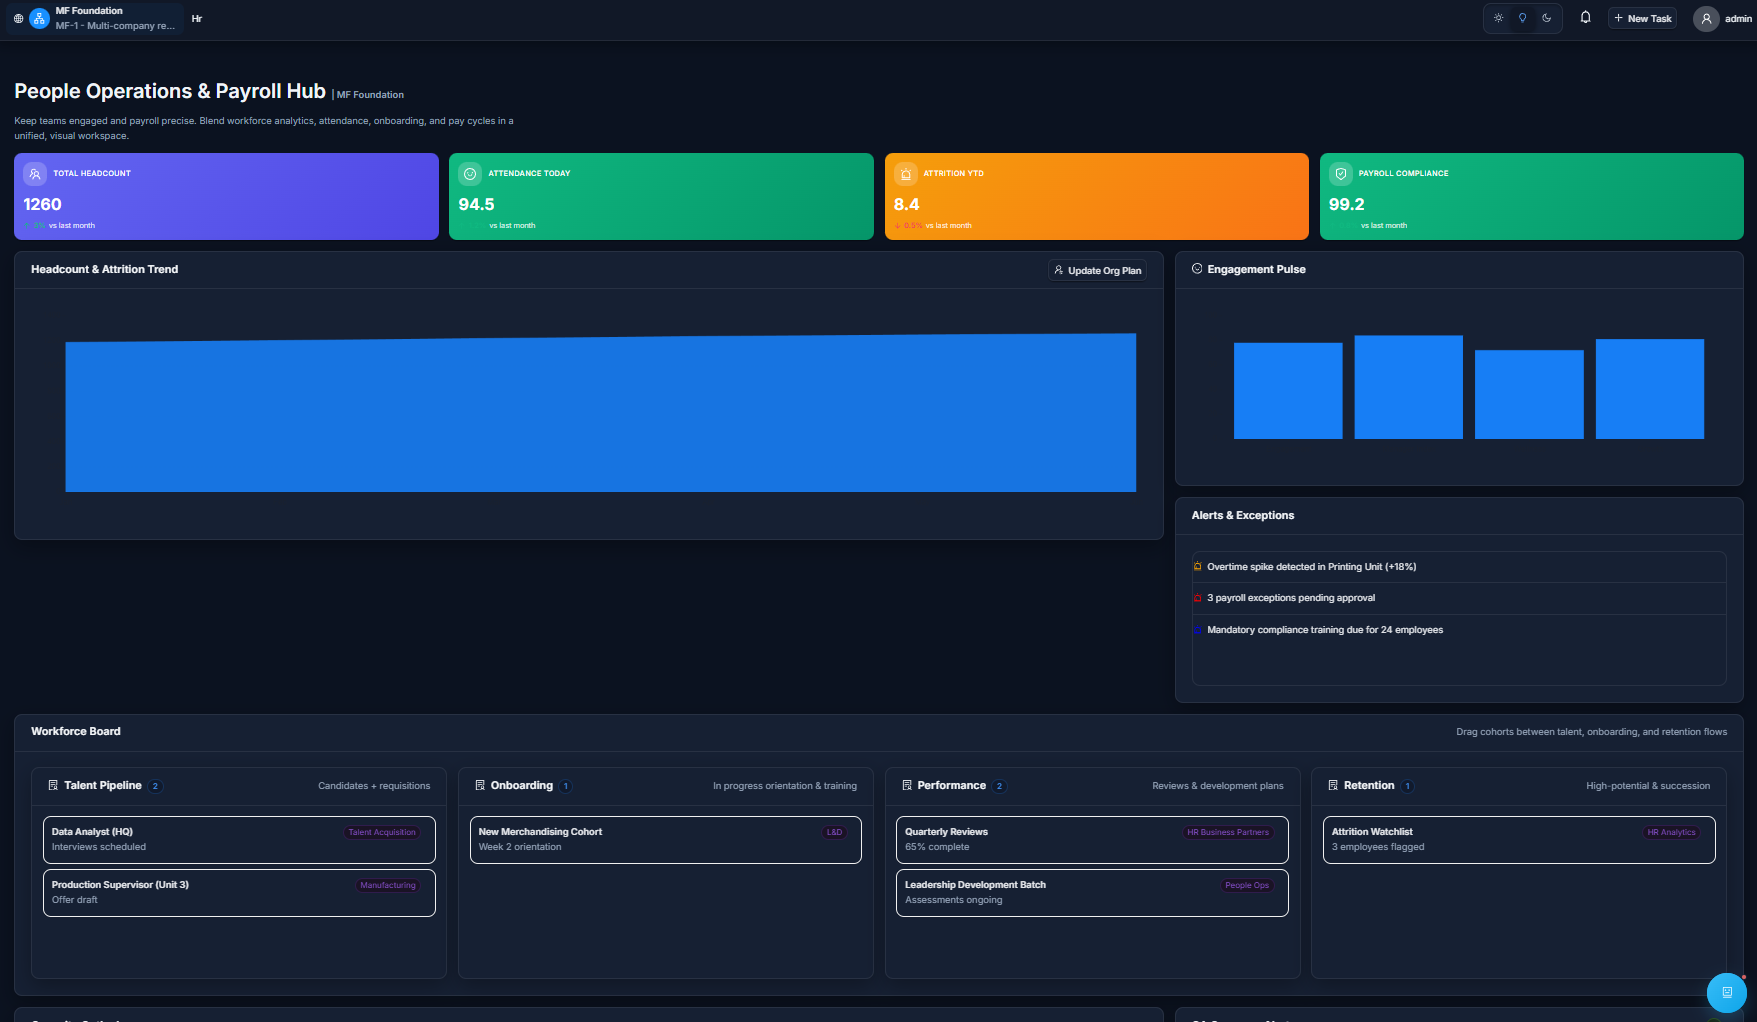Click the shield icon on Payroll Compliance card
This screenshot has width=1757, height=1022.
click(x=1340, y=173)
